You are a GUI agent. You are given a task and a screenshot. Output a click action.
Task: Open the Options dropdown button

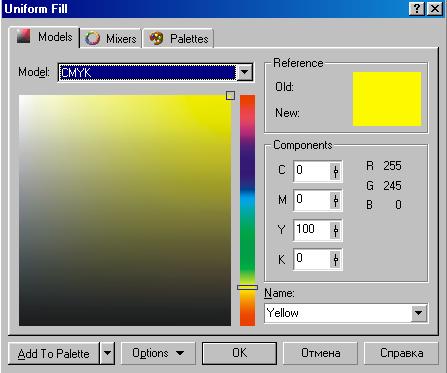pos(158,353)
